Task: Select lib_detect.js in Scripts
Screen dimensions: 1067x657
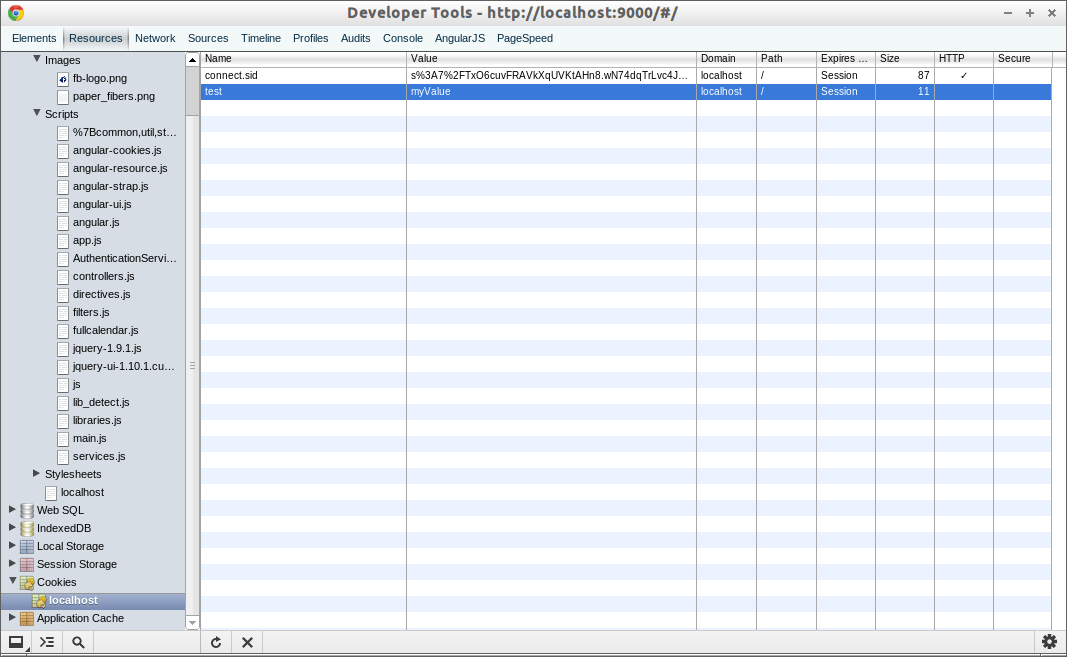Action: pyautogui.click(x=101, y=402)
